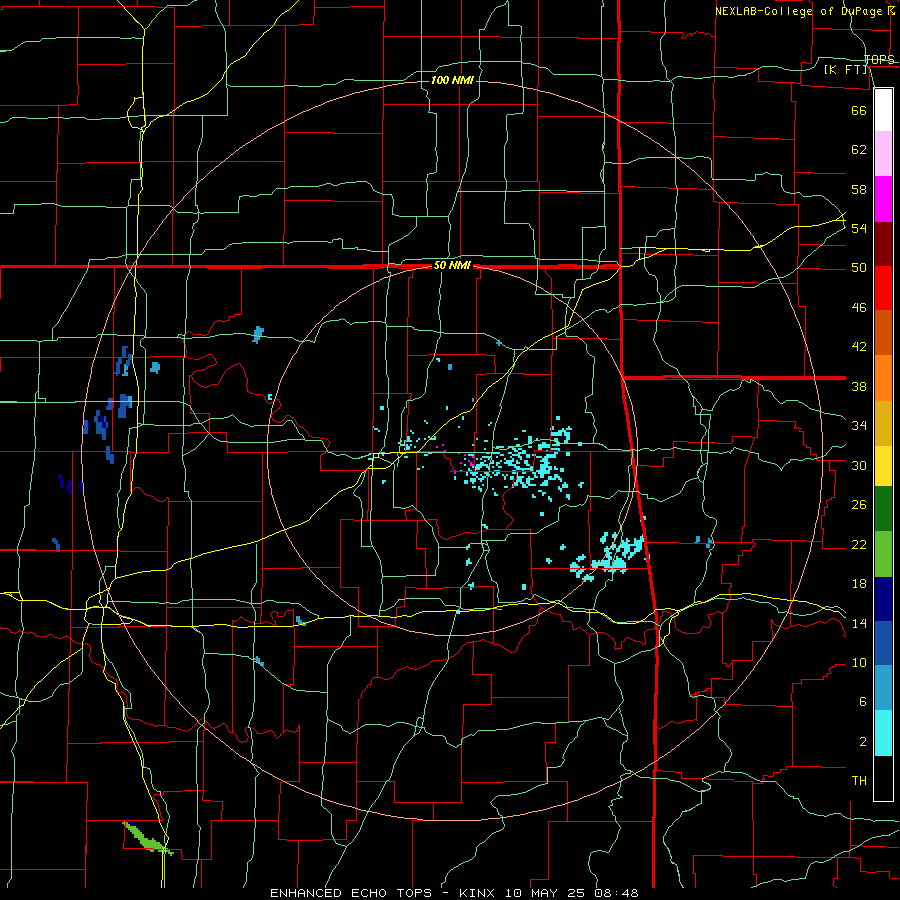This screenshot has height=900, width=900.
Task: Click the 'TOPS' legend heading
Action: click(x=879, y=59)
